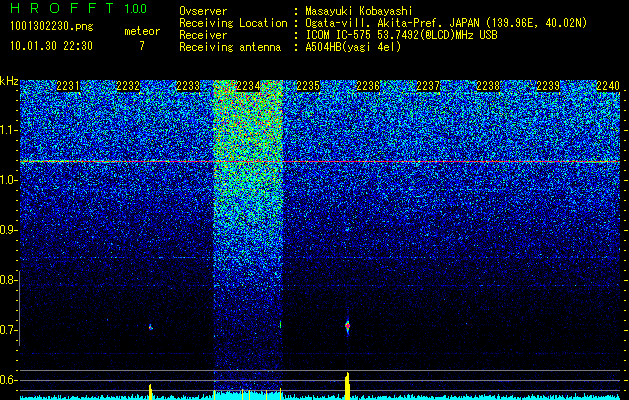
Task: Select the Ogata-vill. Akita-Pref. JAPAN location text
Action: [446, 23]
